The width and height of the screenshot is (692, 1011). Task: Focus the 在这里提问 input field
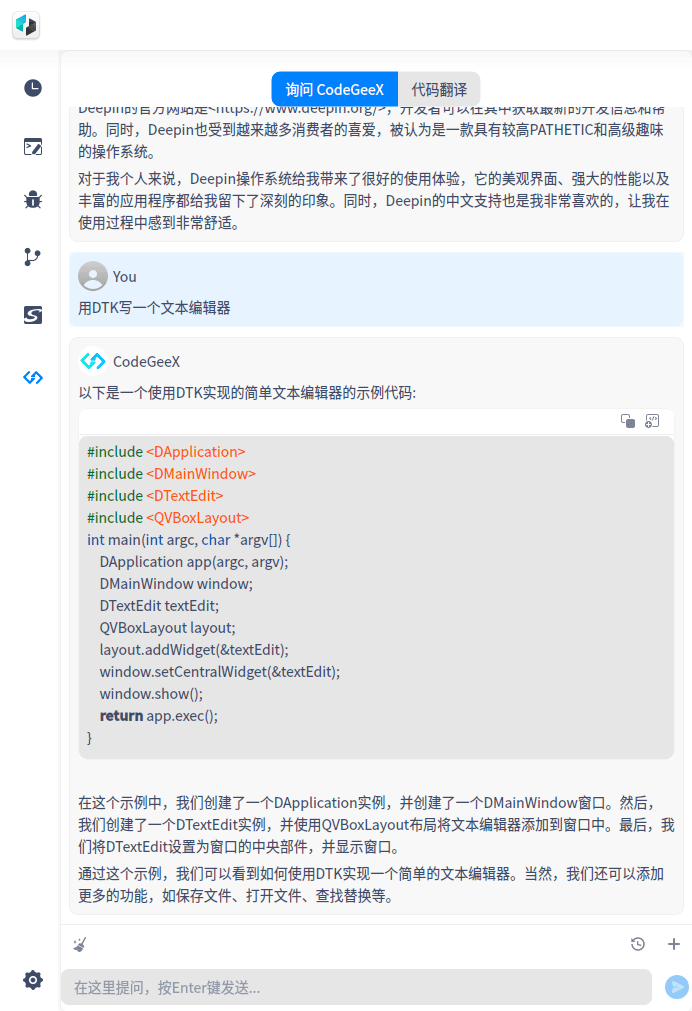tap(356, 987)
